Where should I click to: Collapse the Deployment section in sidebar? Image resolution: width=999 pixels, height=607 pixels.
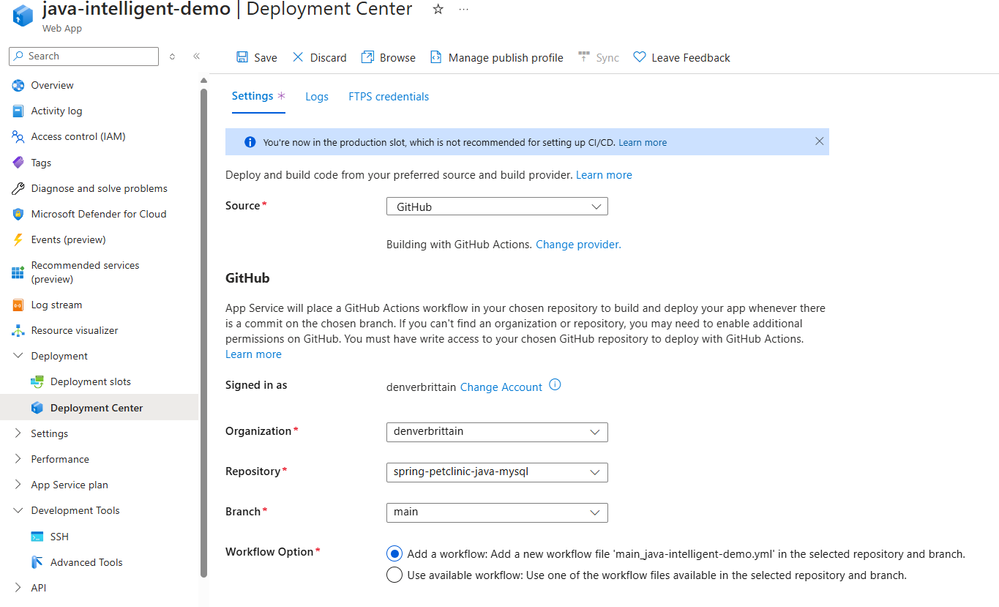click(x=18, y=355)
